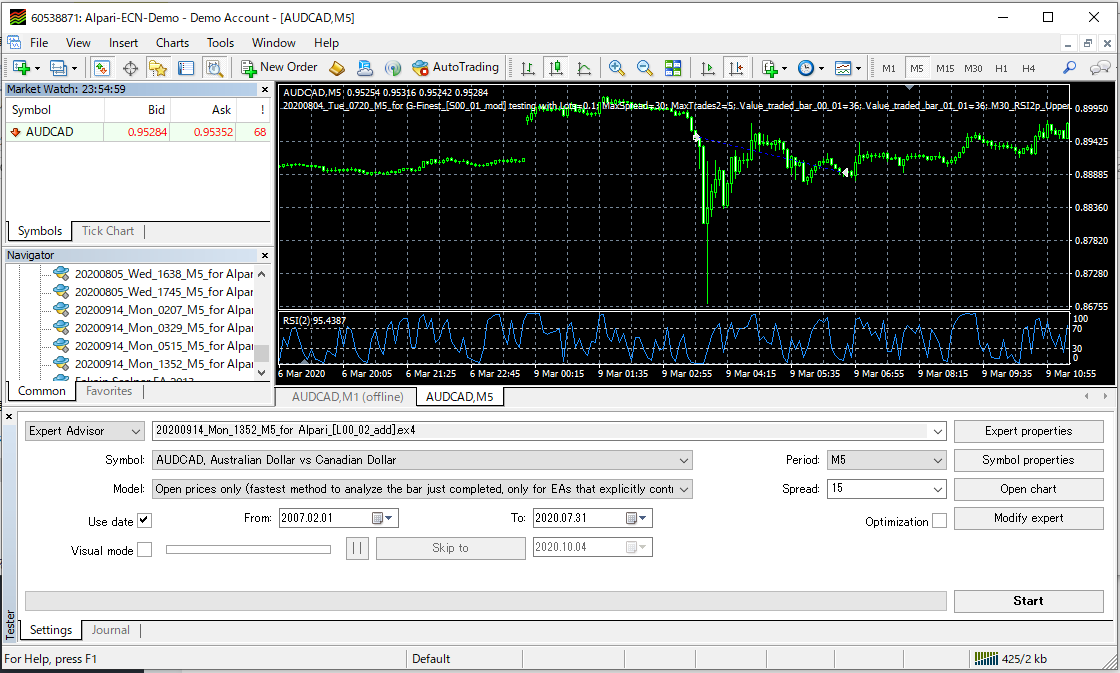Zoom in on the chart

pos(617,68)
